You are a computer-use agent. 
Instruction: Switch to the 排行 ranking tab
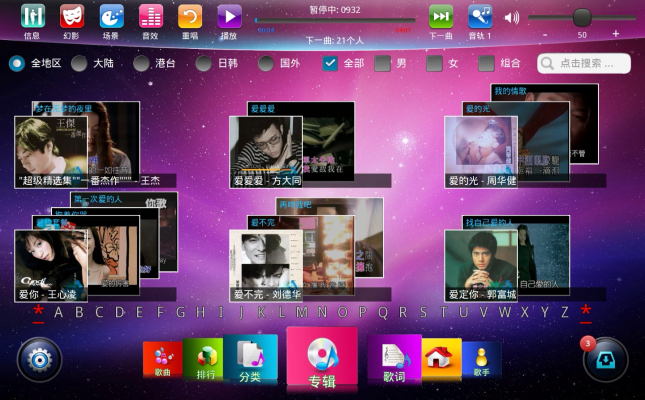(203, 359)
